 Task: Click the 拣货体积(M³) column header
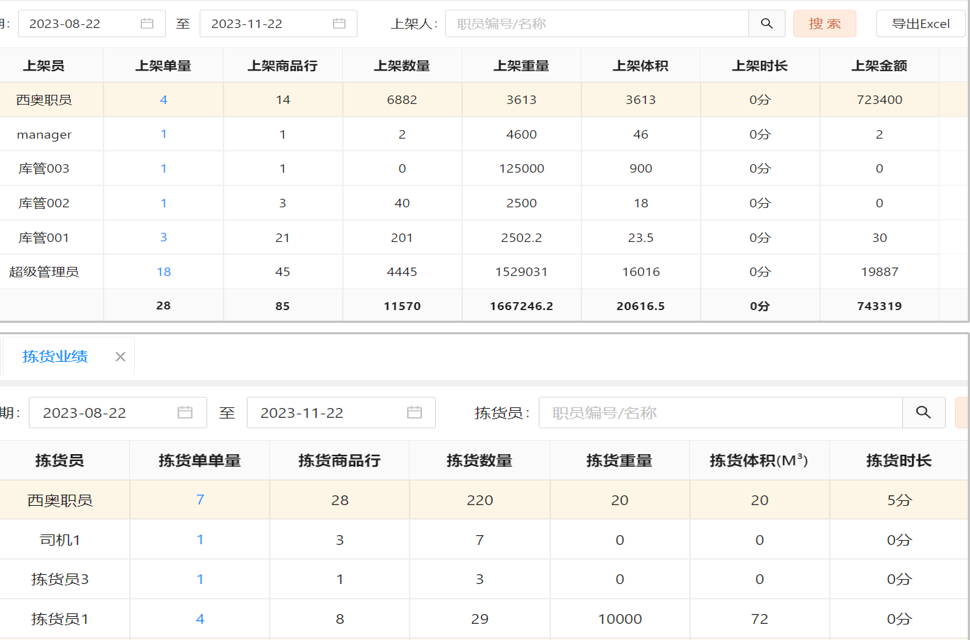pyautogui.click(x=759, y=460)
